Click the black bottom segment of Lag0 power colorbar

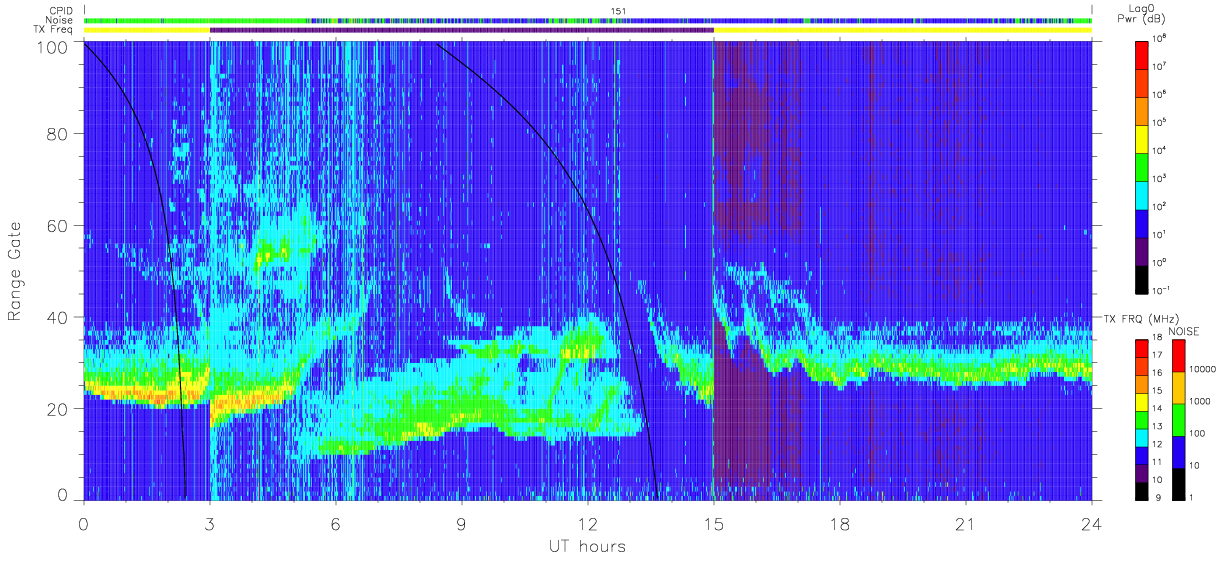point(1141,280)
